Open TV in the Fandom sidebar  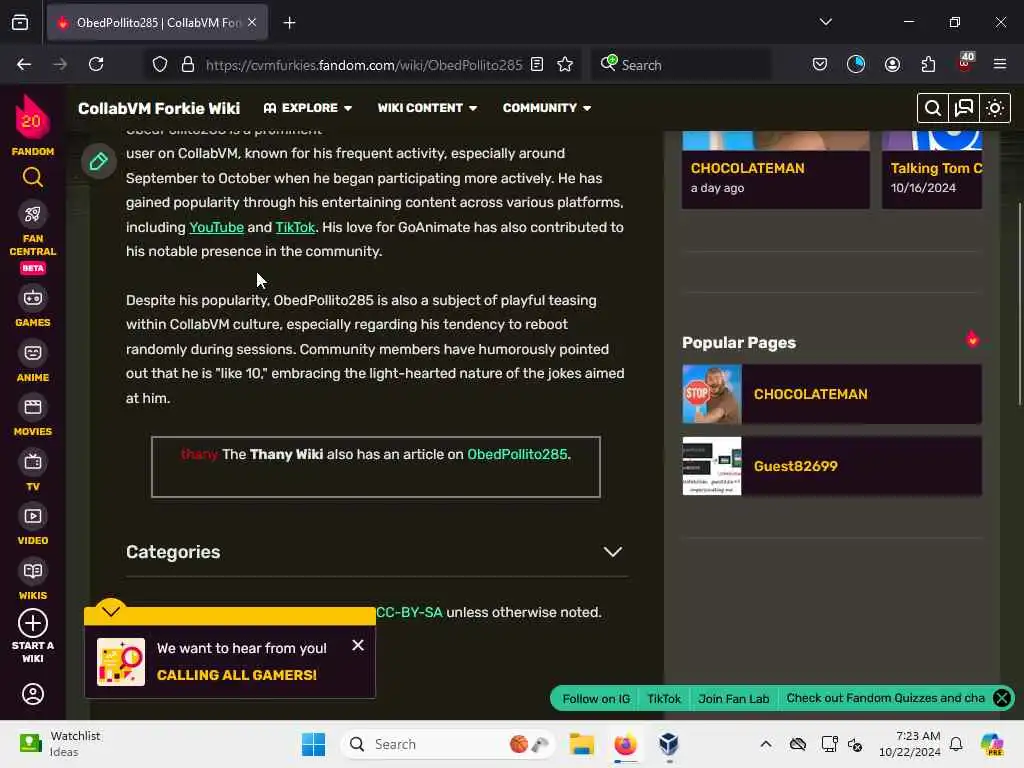pos(33,470)
